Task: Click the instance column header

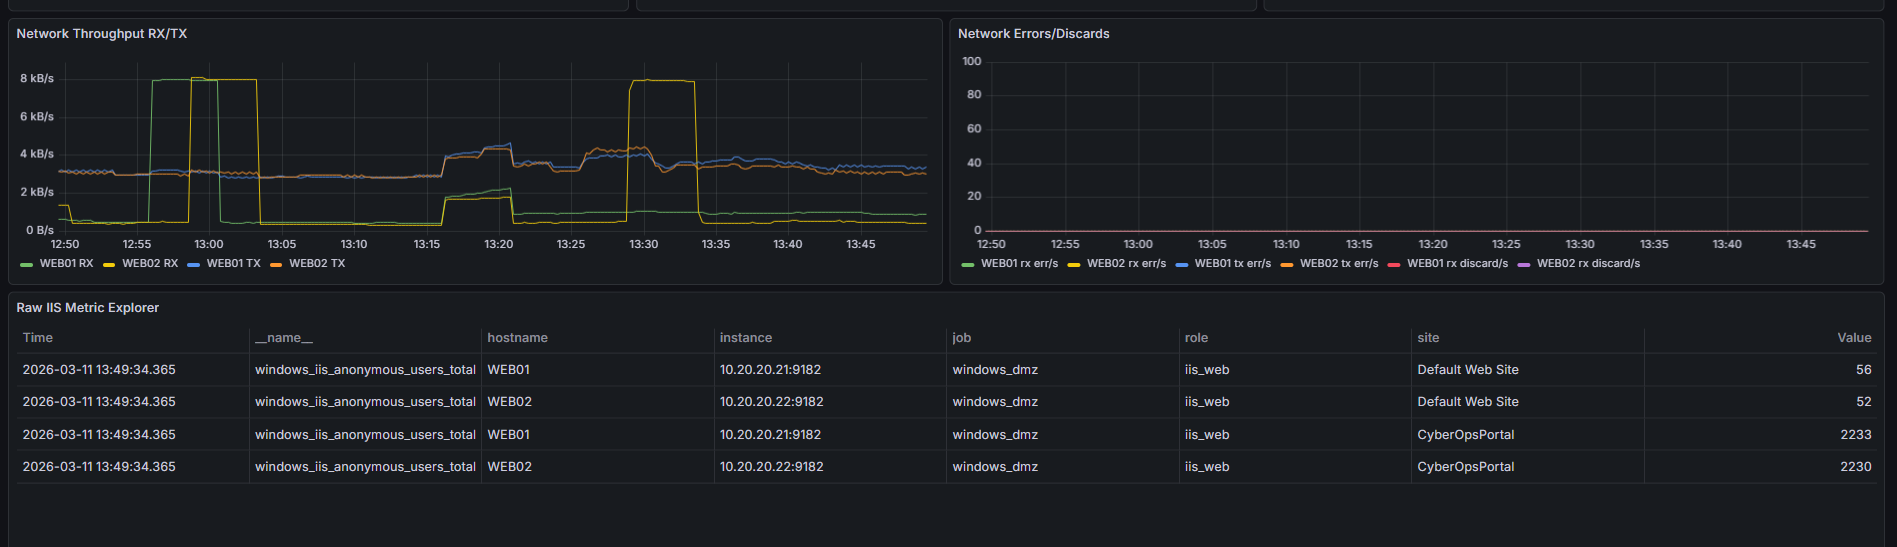Action: (x=746, y=338)
